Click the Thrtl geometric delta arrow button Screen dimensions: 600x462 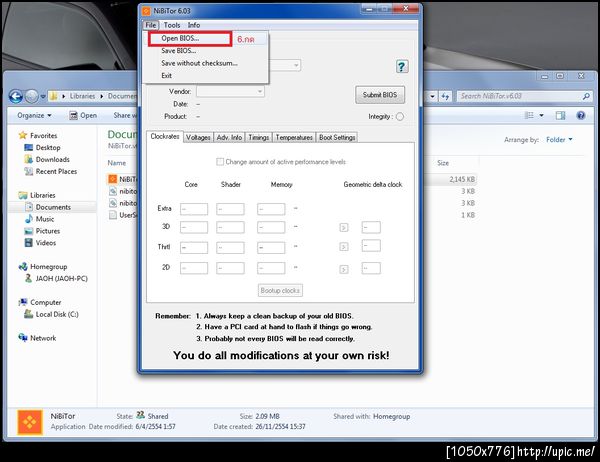click(x=344, y=247)
